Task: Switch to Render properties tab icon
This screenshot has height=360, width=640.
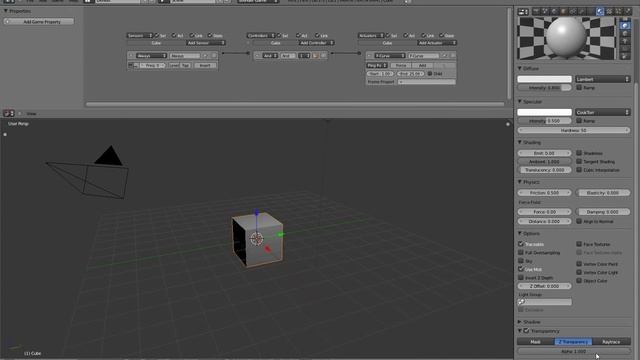Action: pos(536,11)
